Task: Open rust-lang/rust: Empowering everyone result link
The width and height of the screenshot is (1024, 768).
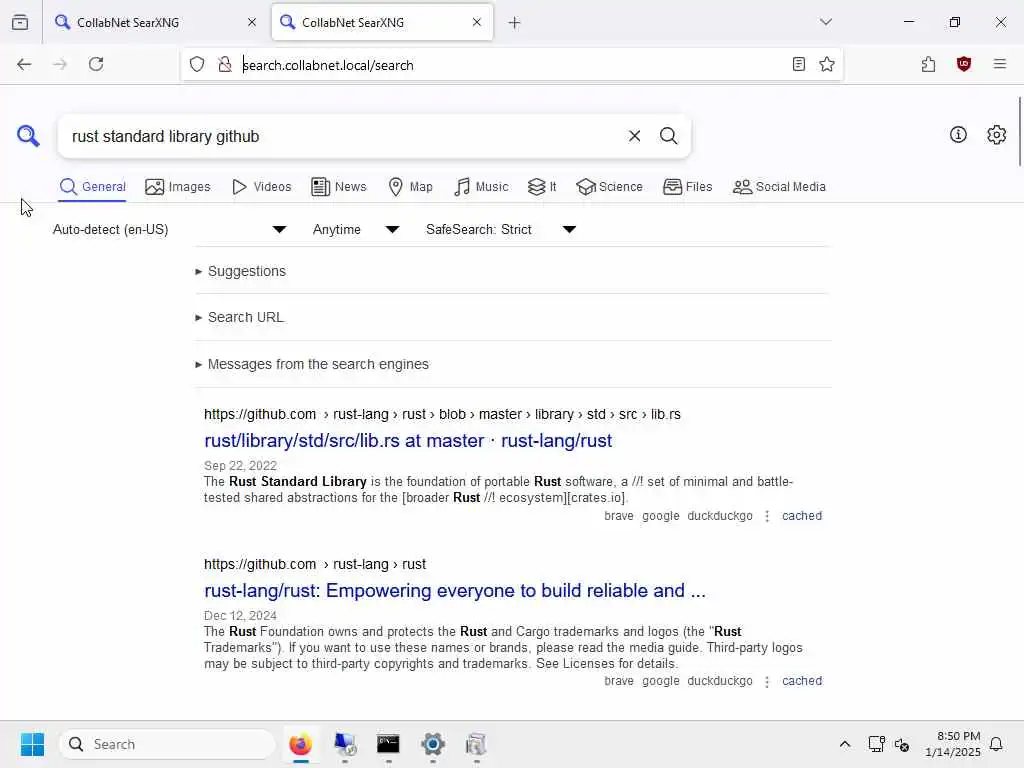Action: 455,590
